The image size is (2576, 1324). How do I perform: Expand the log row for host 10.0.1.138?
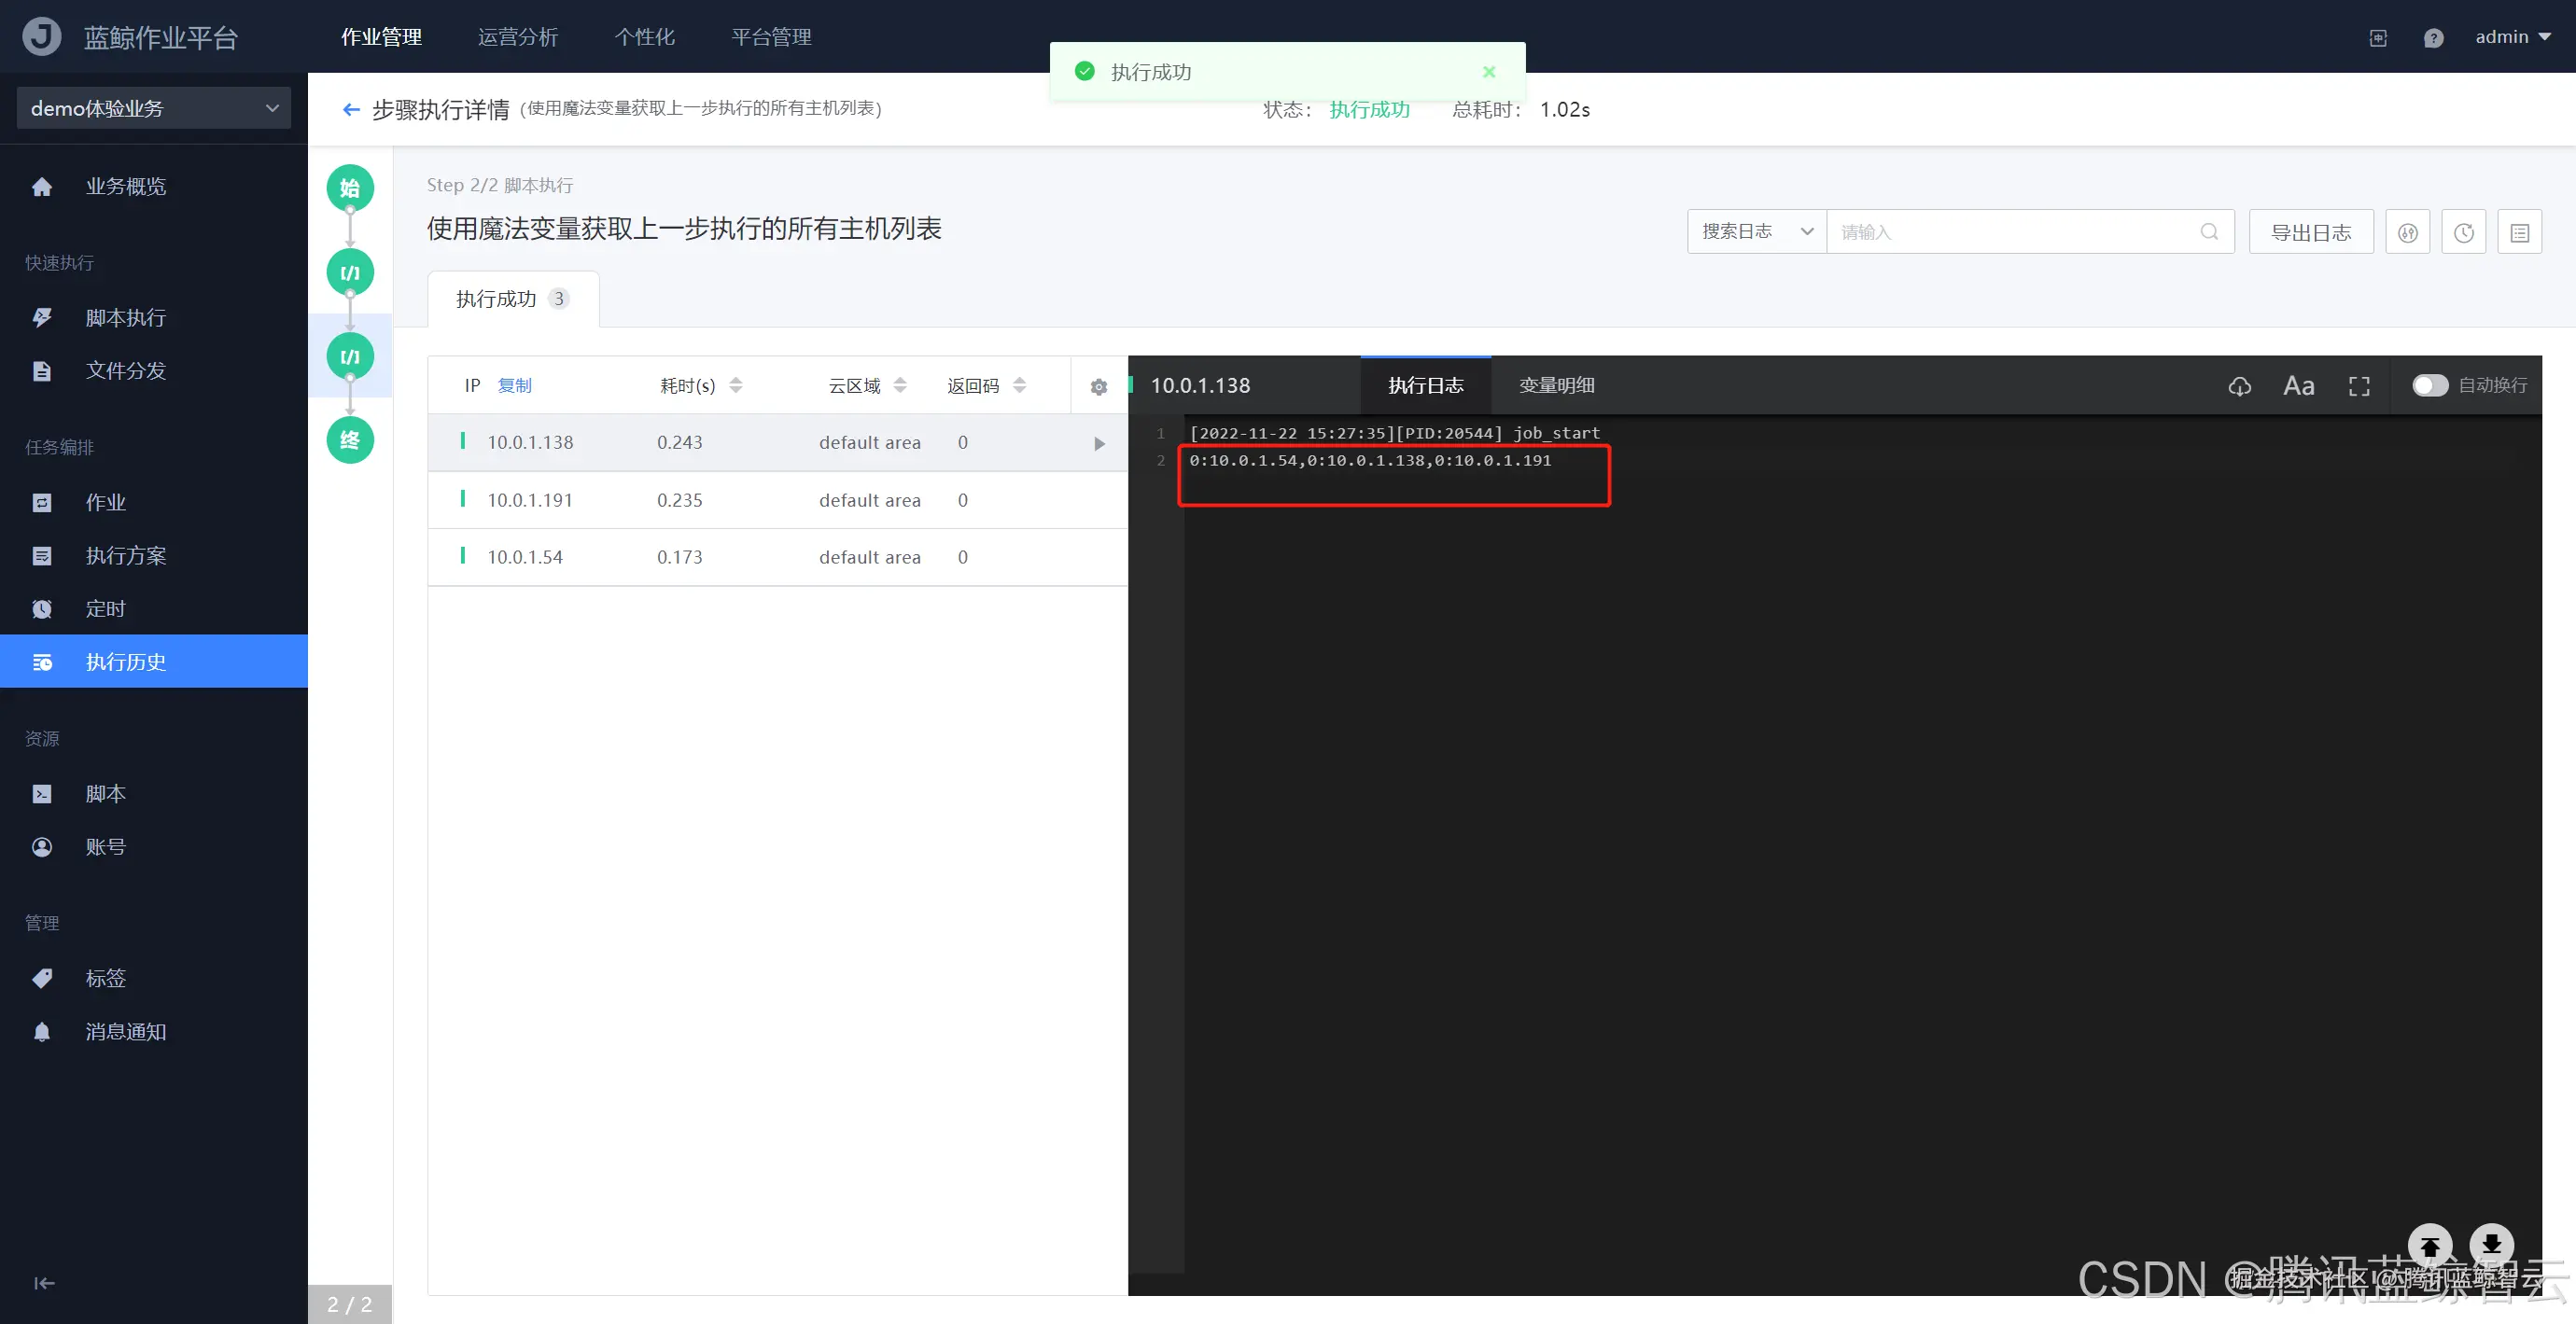[x=1099, y=443]
